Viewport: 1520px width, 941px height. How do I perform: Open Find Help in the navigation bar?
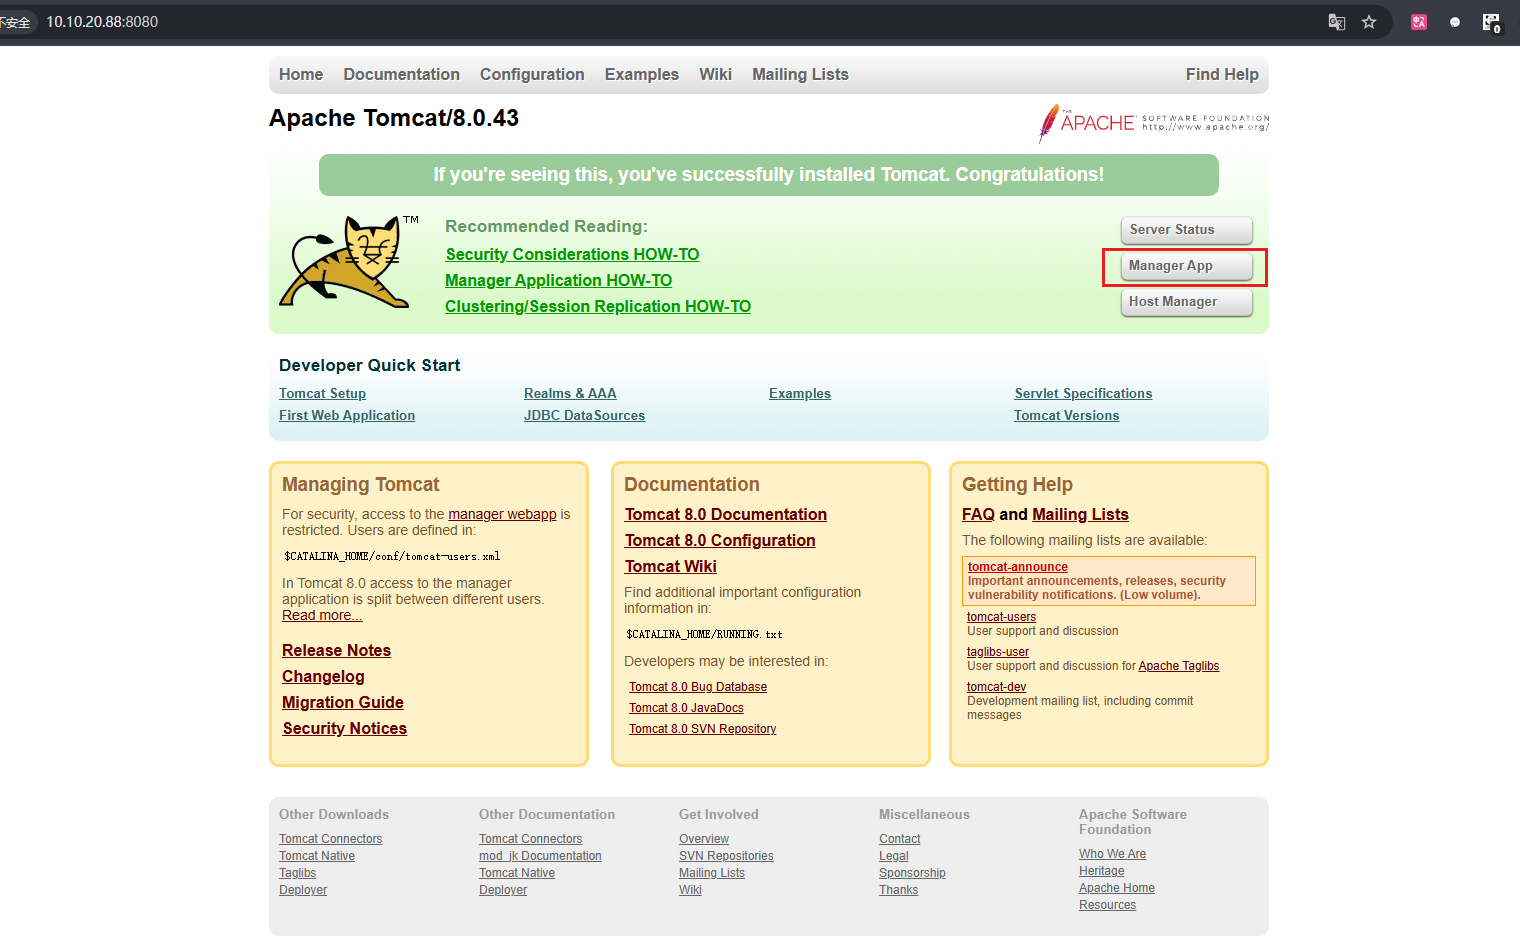tap(1221, 75)
